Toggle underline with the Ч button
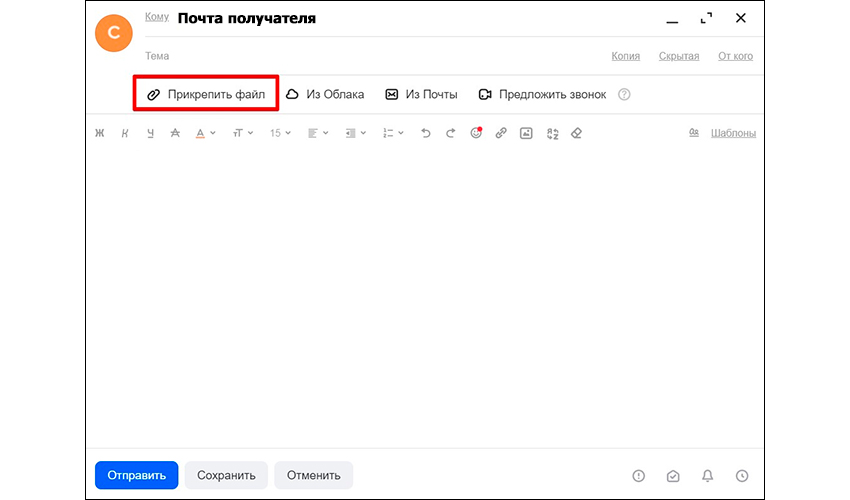Image resolution: width=850 pixels, height=500 pixels. [x=150, y=133]
